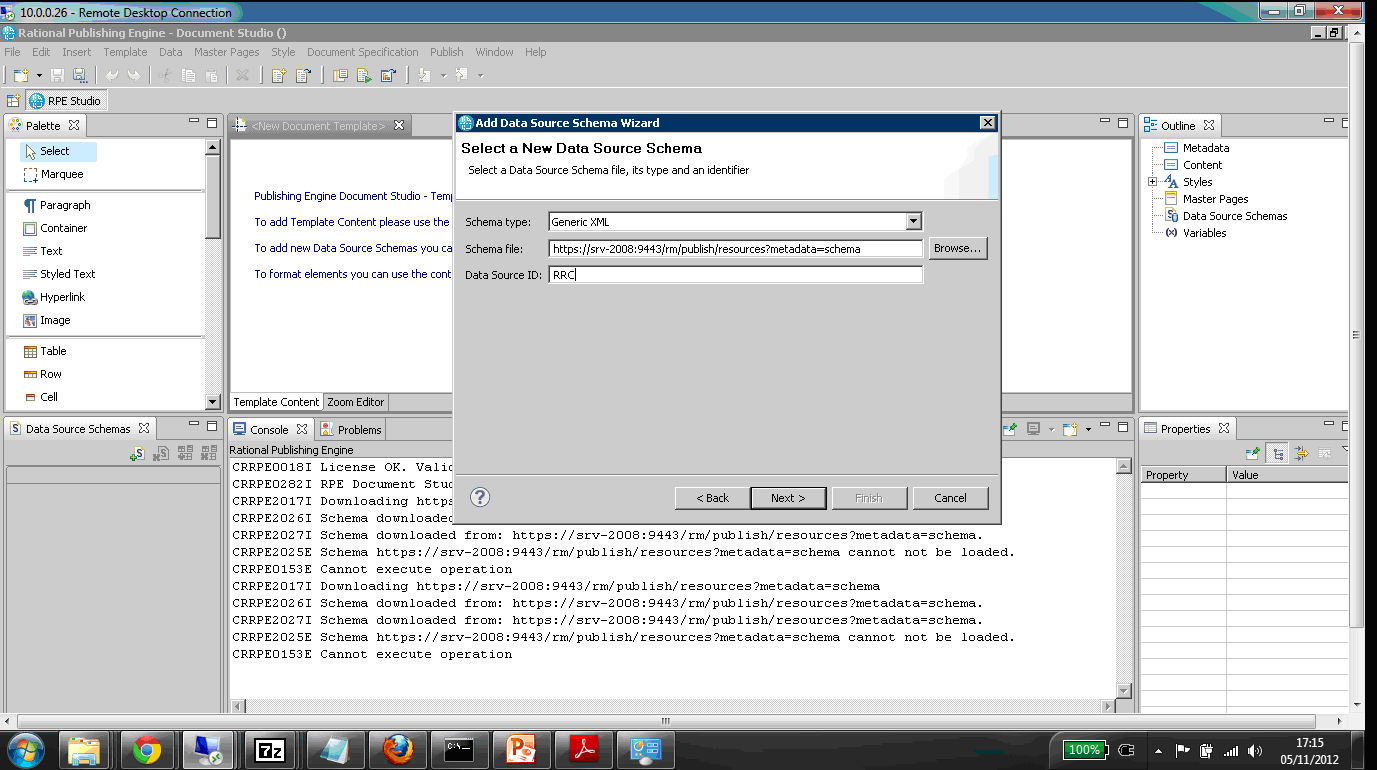Image resolution: width=1377 pixels, height=770 pixels.
Task: Click the Save toolbar icon
Action: (x=57, y=75)
